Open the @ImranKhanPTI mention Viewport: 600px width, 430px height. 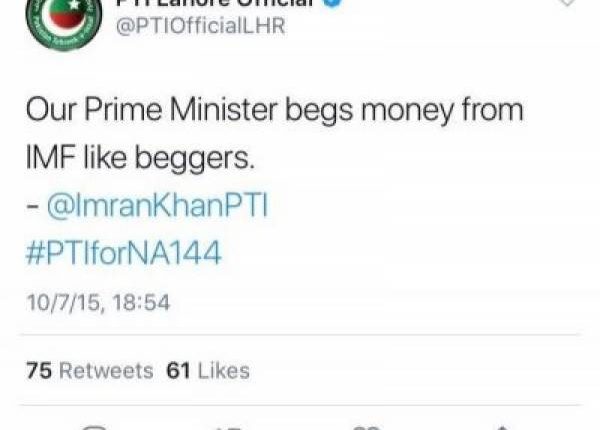[157, 205]
